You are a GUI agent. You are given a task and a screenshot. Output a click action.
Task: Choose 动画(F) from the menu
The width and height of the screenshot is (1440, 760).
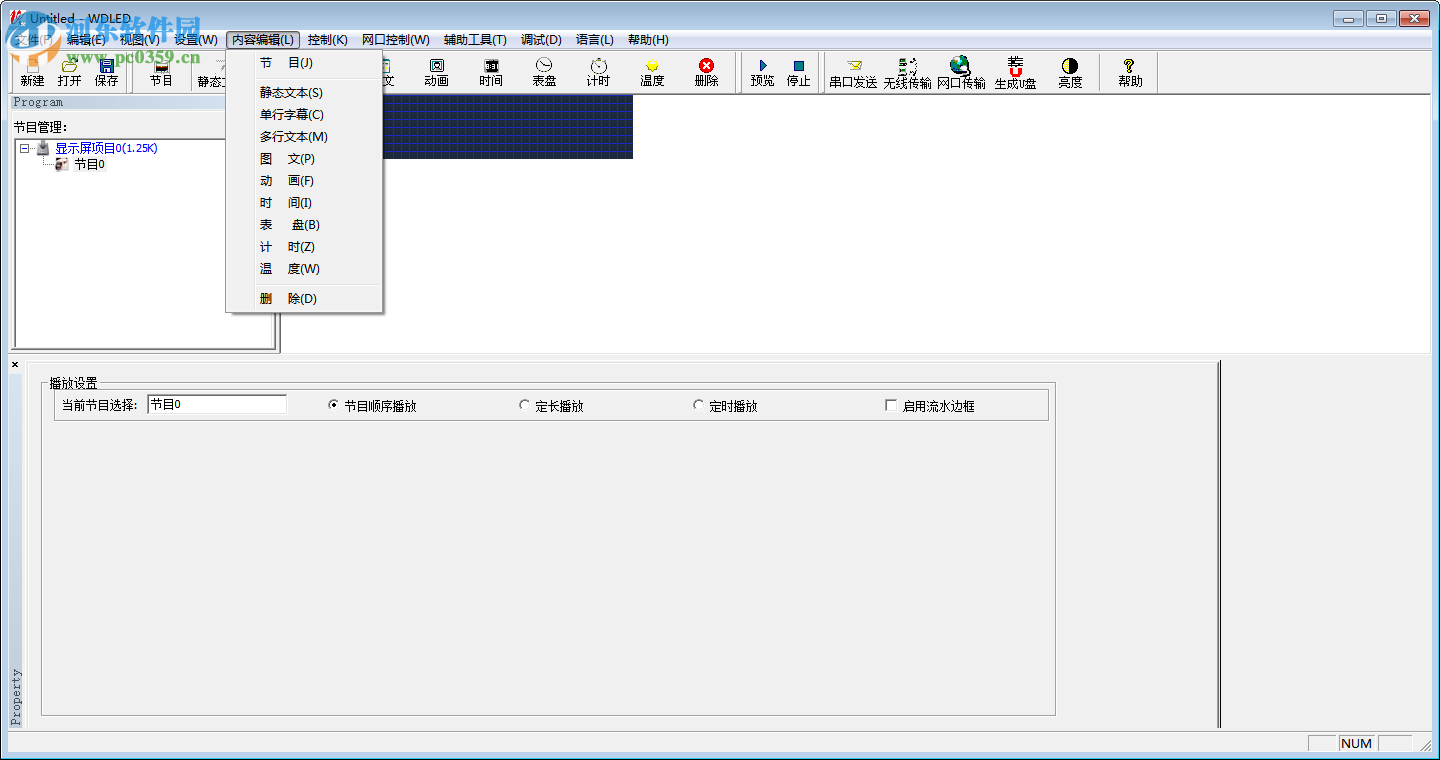[x=305, y=181]
